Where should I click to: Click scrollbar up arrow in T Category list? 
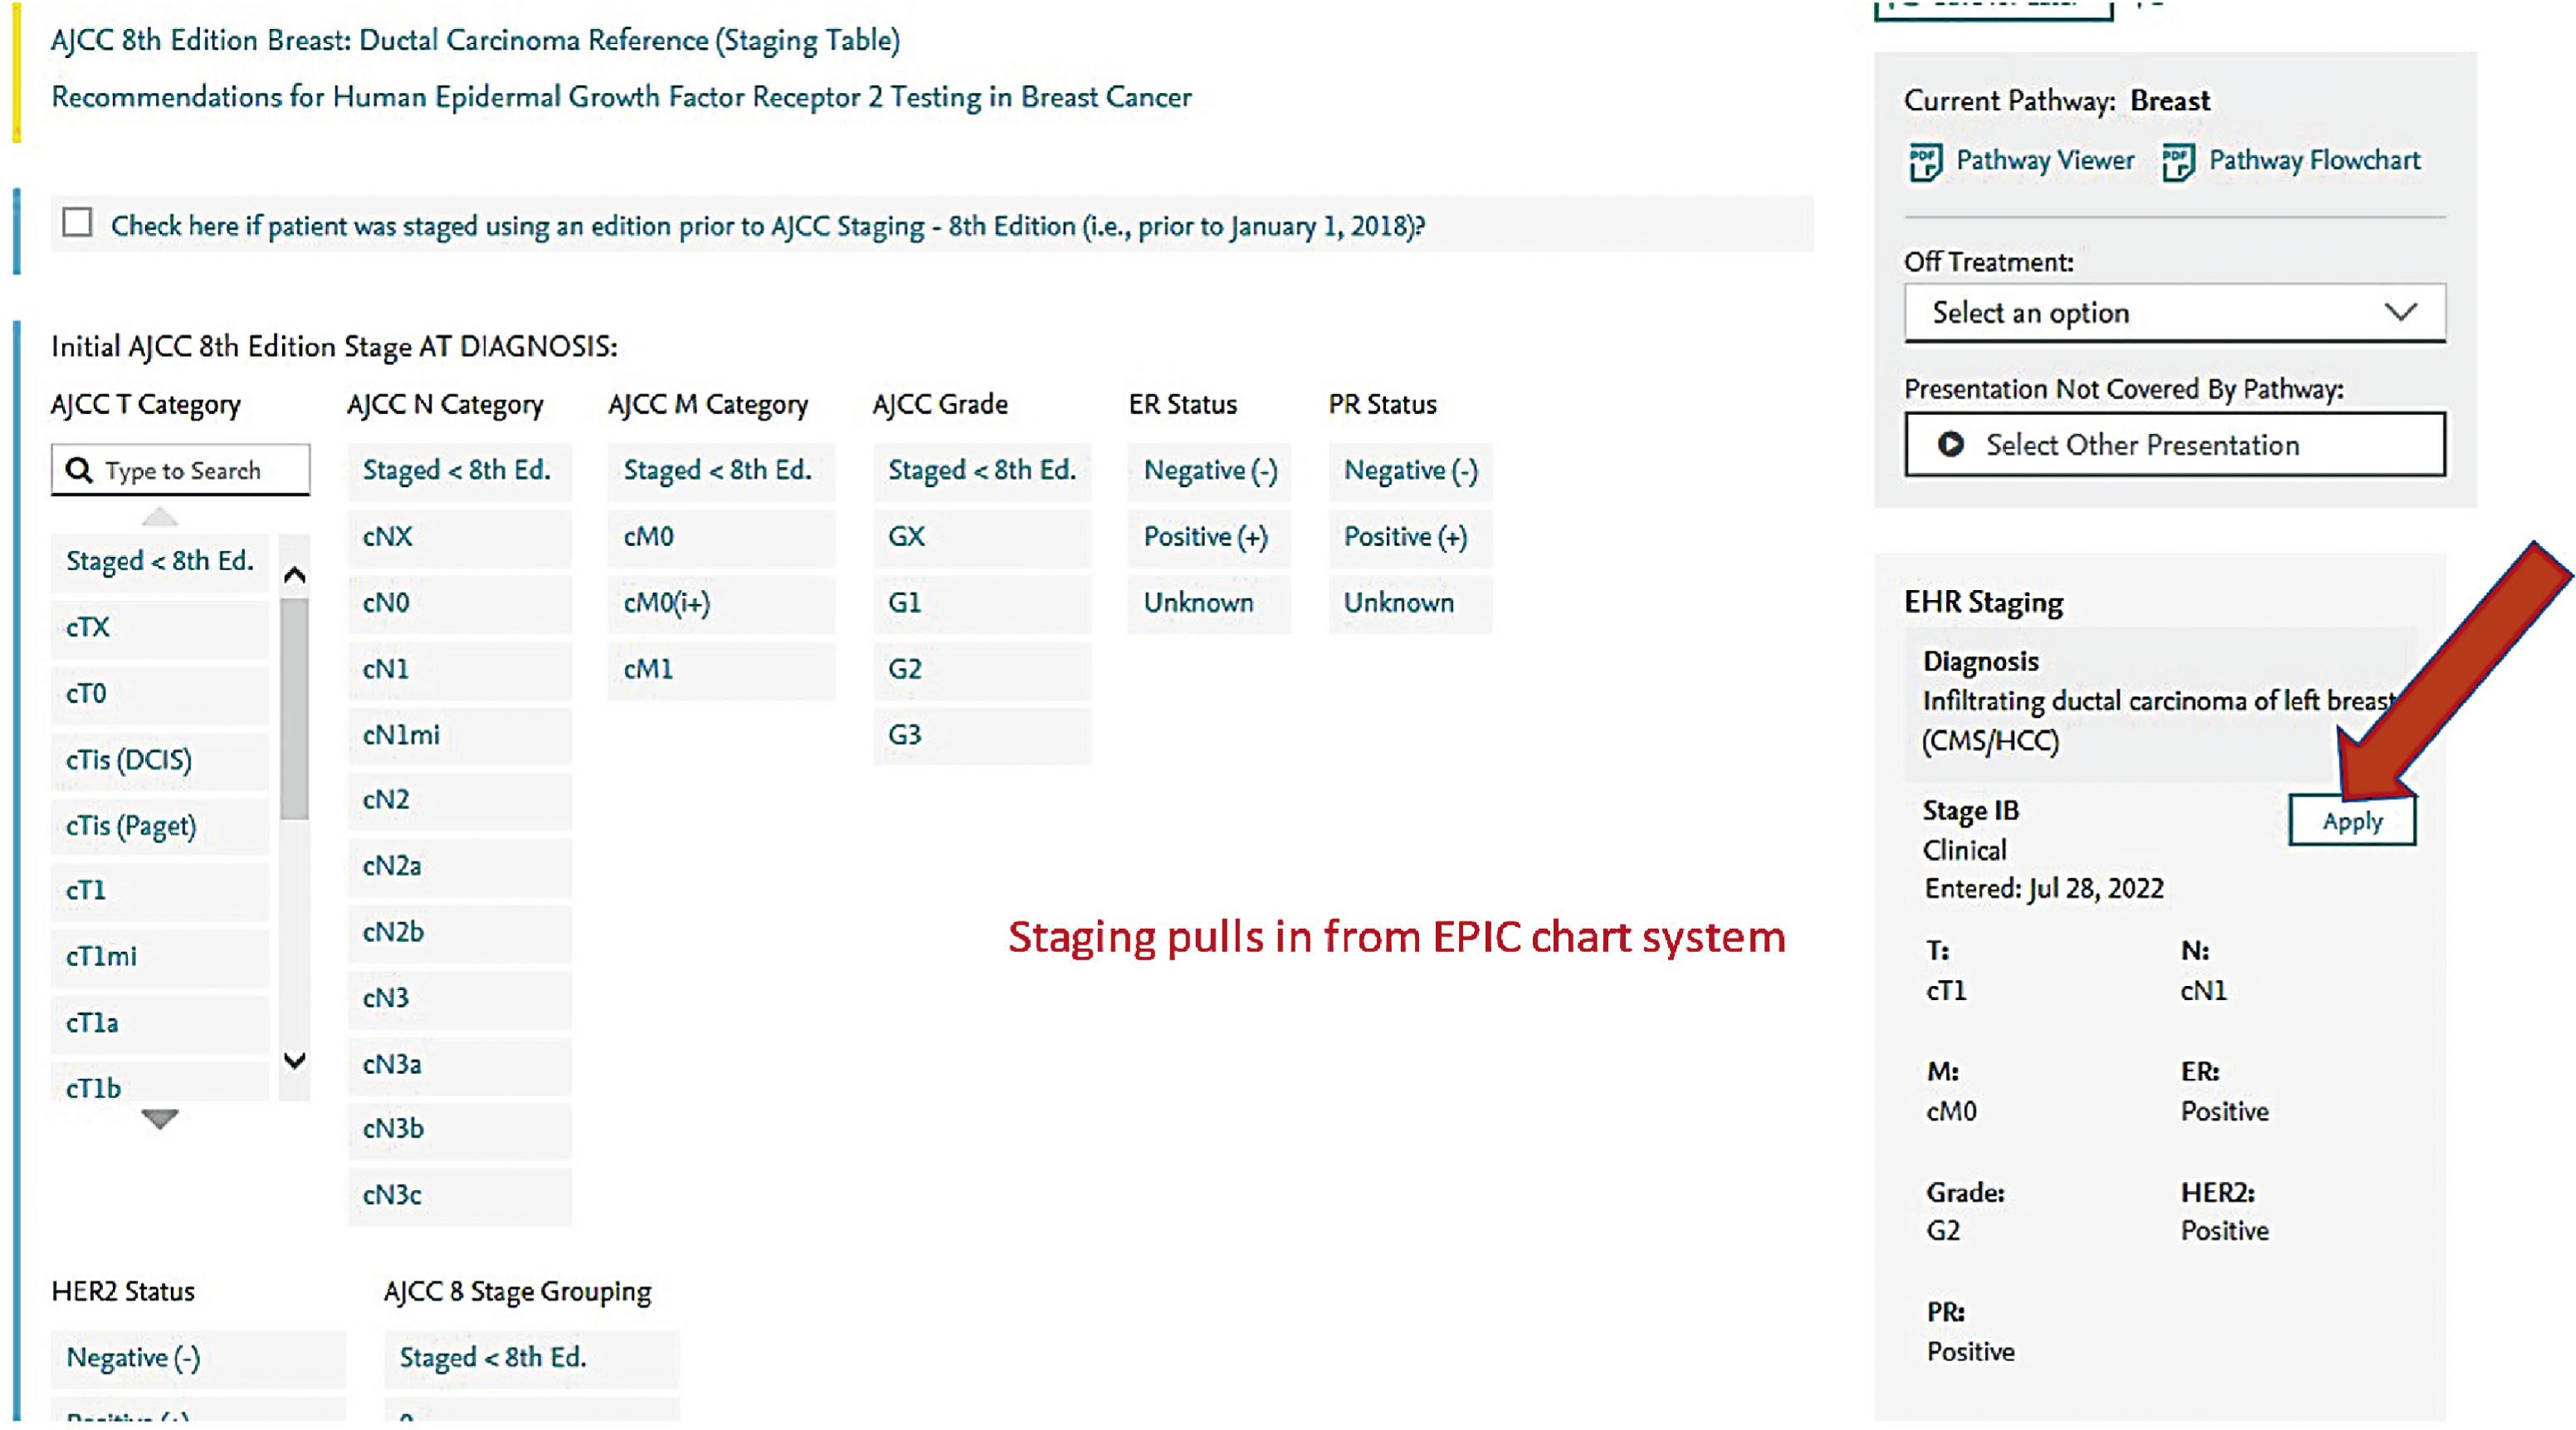pos(294,575)
